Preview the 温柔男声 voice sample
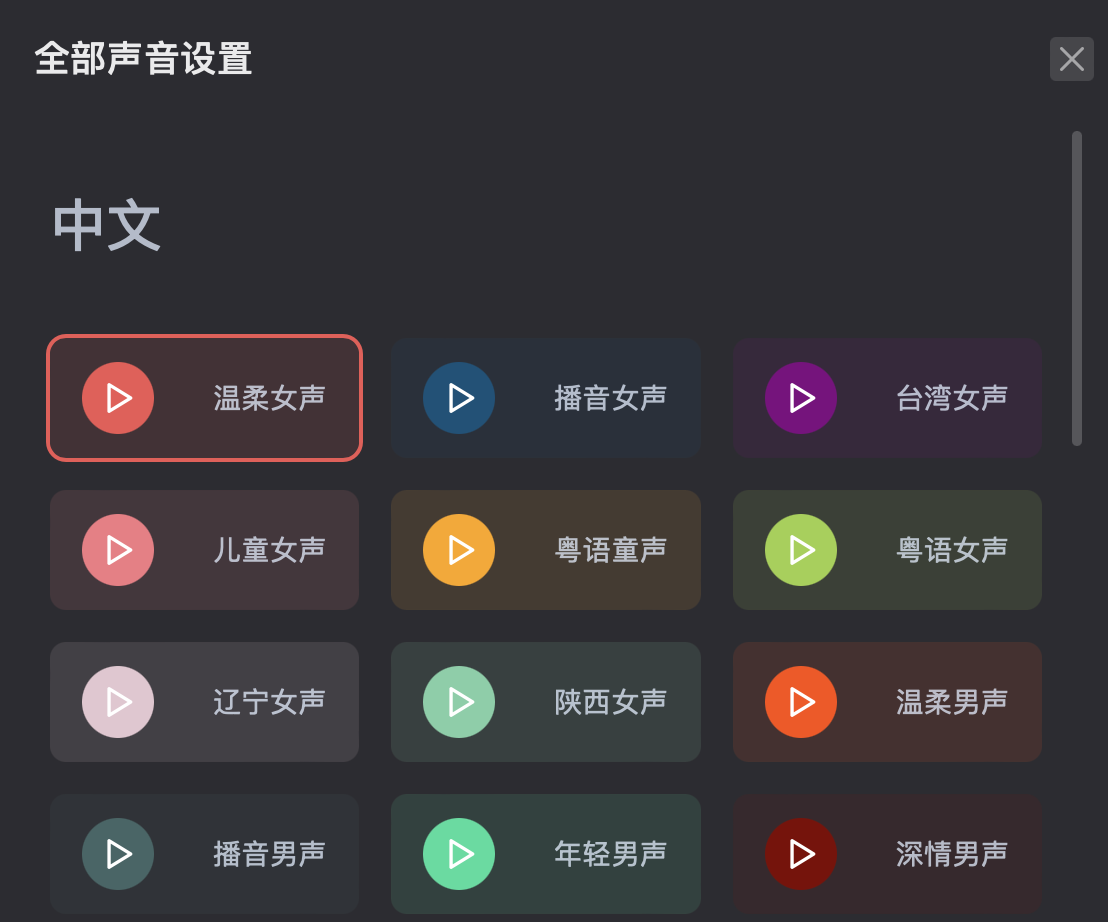The width and height of the screenshot is (1108, 922). pos(801,702)
